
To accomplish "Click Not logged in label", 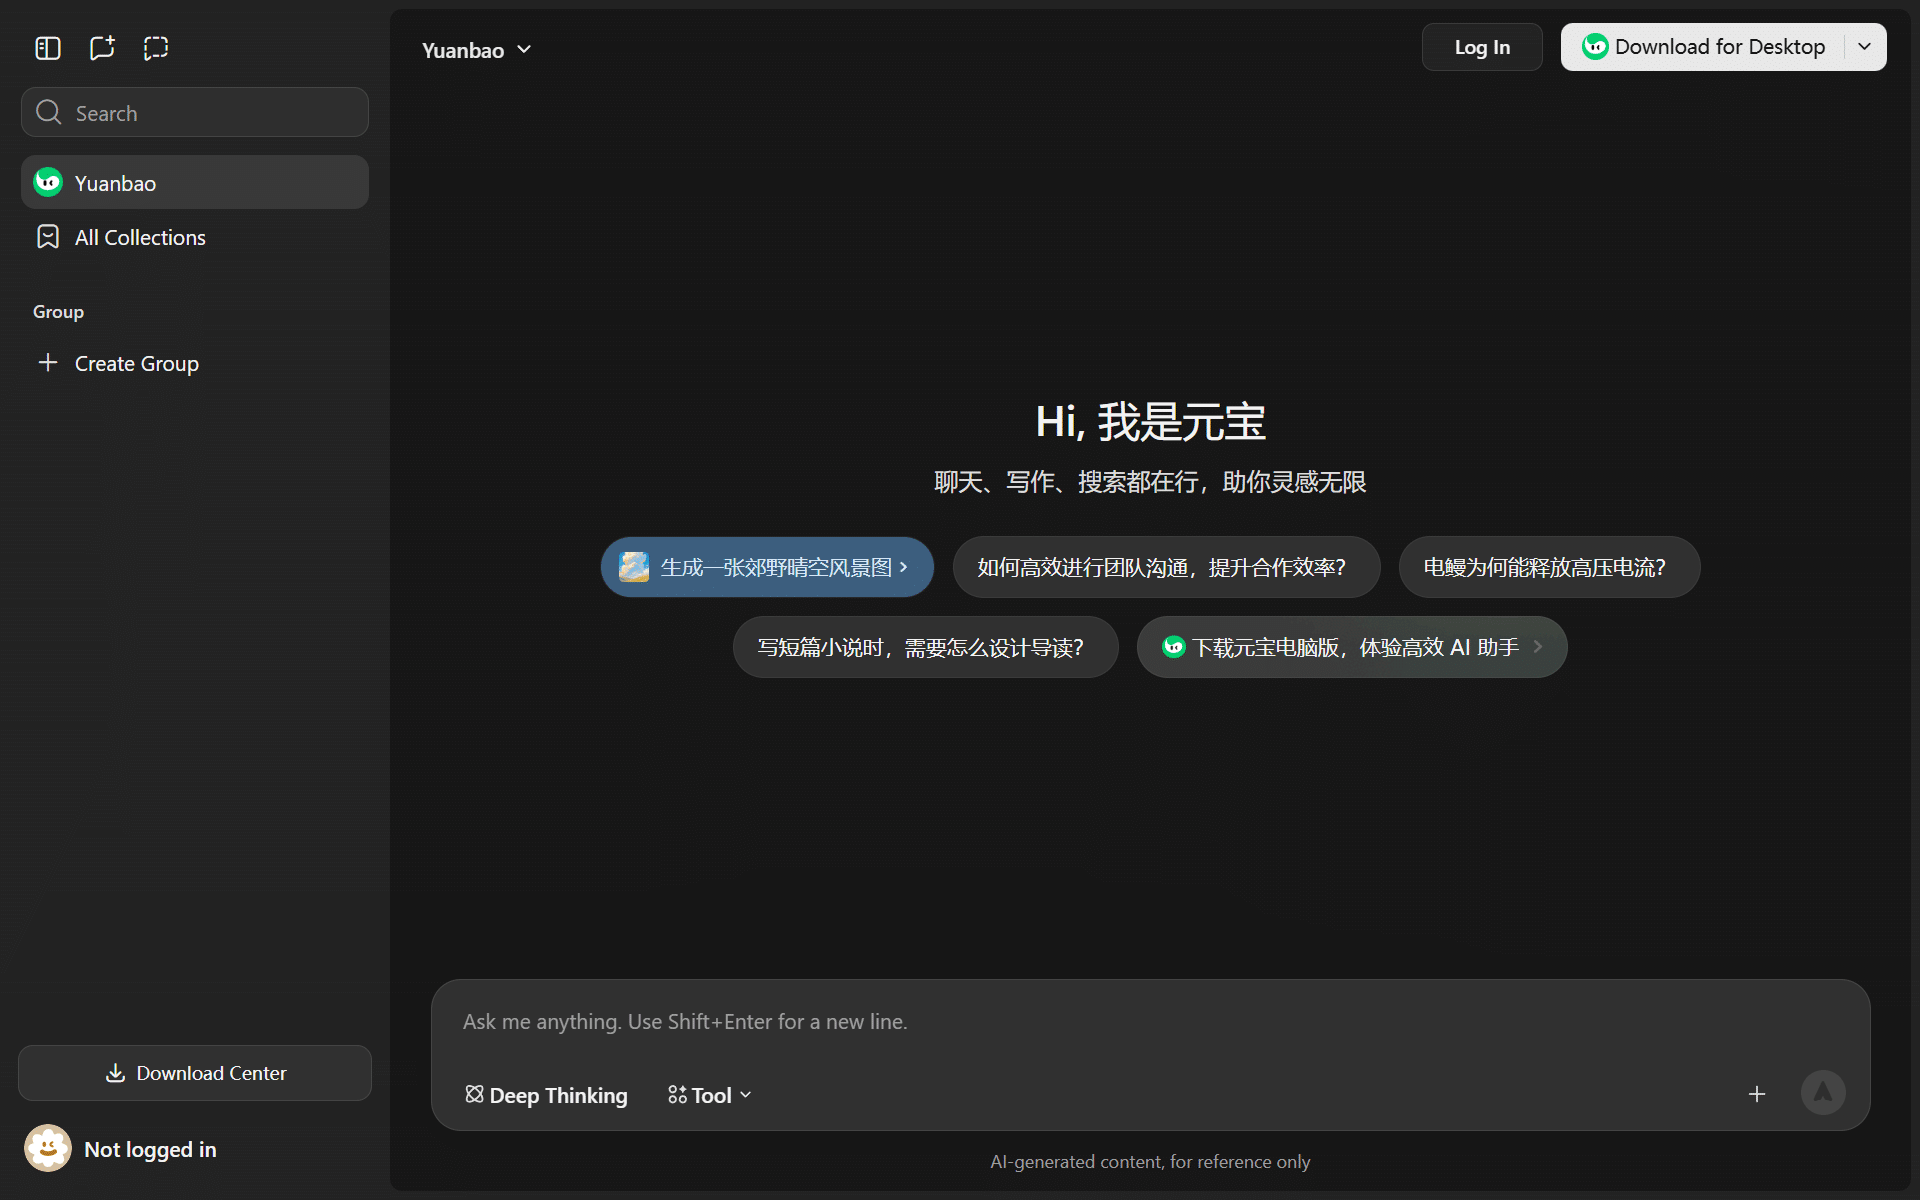I will pos(150,1149).
